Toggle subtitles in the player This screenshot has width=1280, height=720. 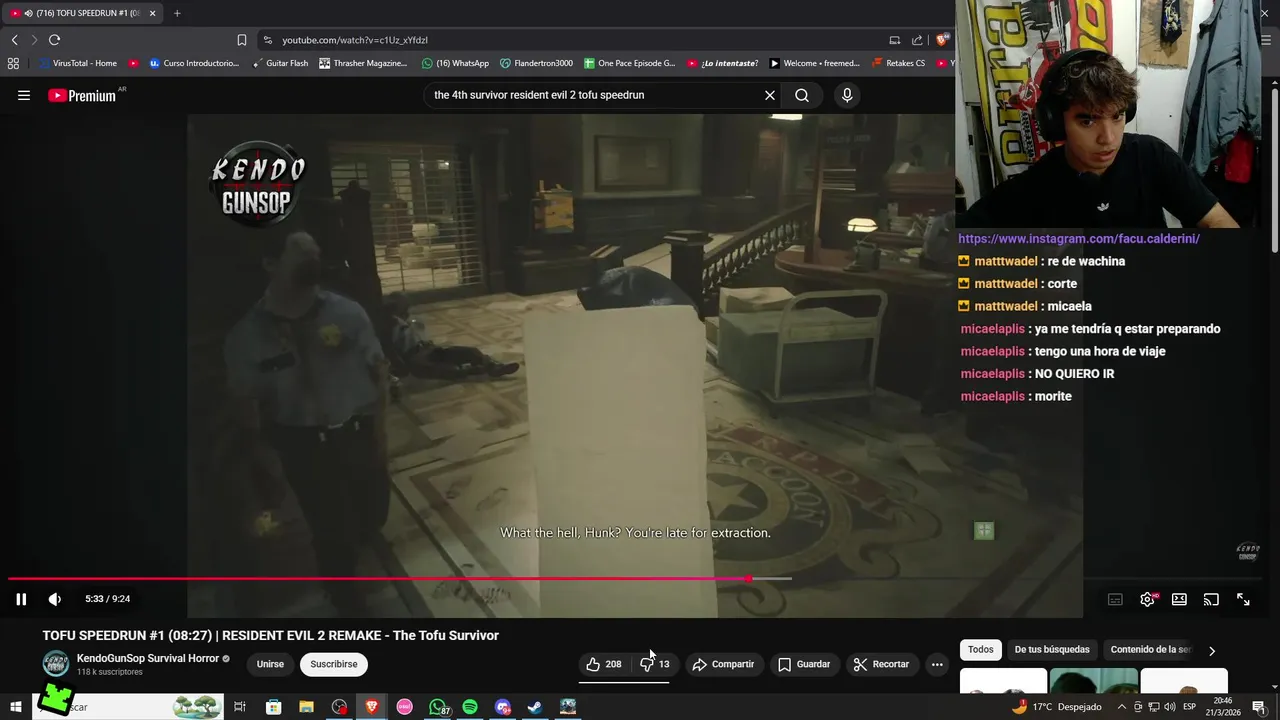pos(1115,599)
